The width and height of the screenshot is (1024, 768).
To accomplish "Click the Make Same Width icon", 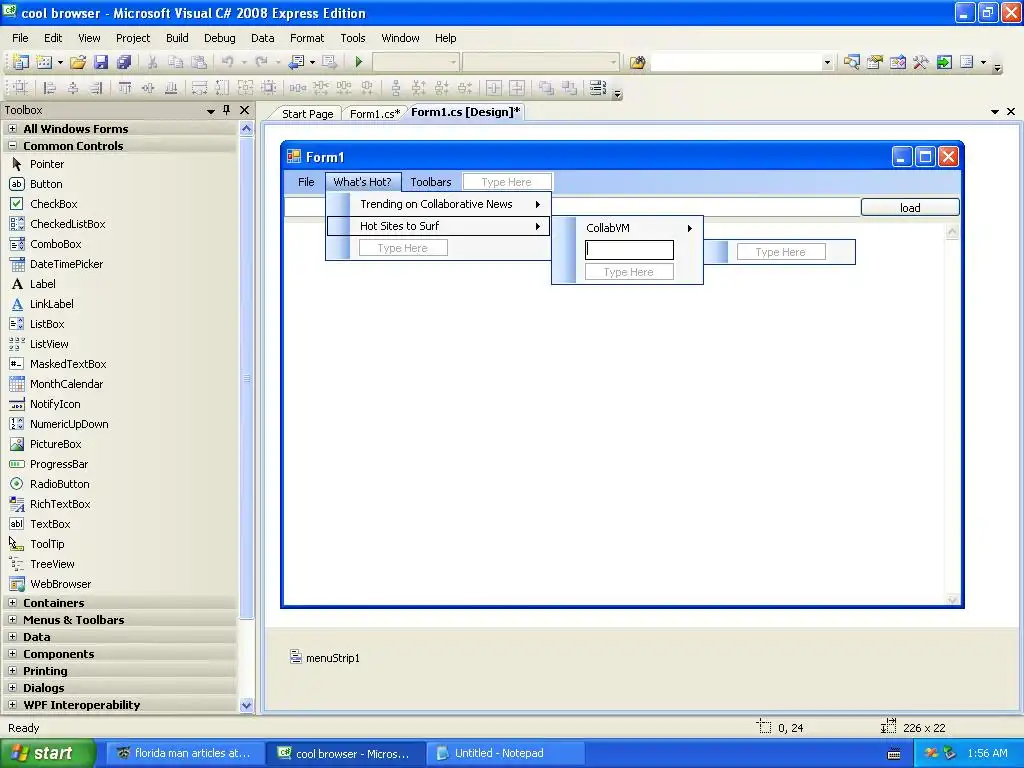I will [199, 88].
